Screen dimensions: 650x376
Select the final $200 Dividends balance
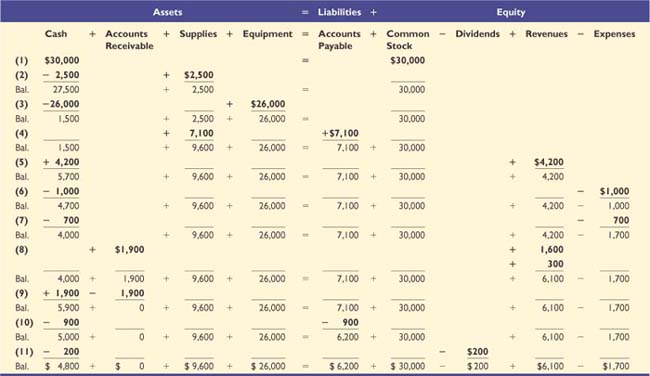tap(478, 366)
